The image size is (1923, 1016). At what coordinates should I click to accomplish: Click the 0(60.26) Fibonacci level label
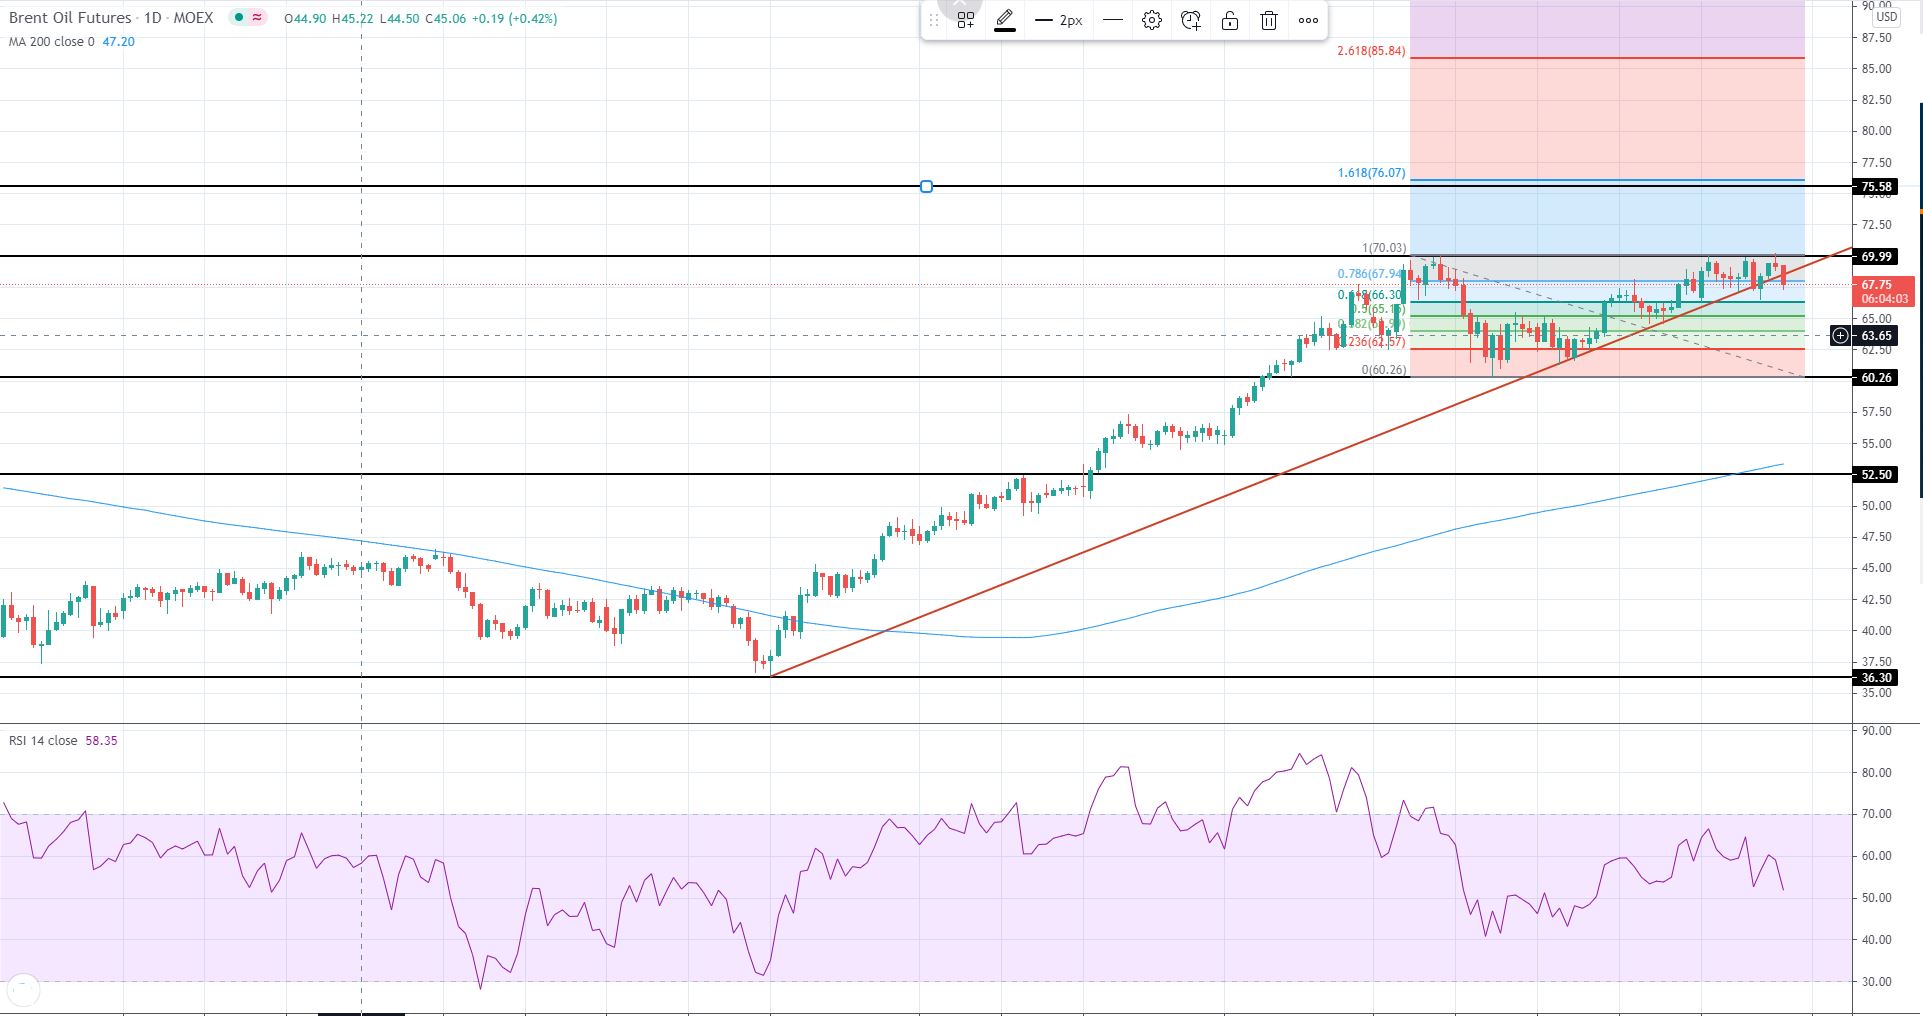click(1384, 370)
